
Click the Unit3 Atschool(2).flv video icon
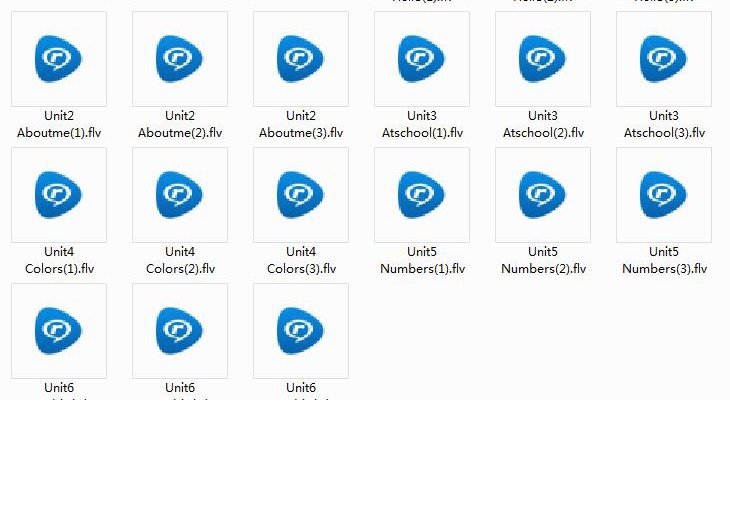click(543, 59)
